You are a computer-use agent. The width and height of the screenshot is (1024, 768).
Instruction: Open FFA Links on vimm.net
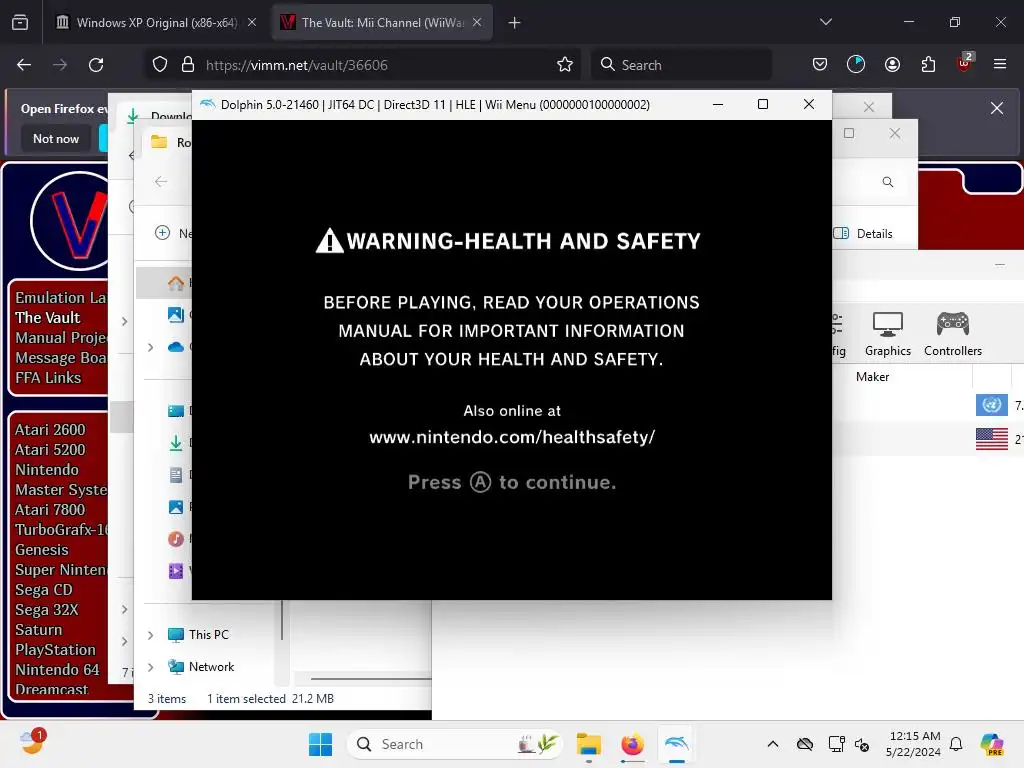pos(48,377)
